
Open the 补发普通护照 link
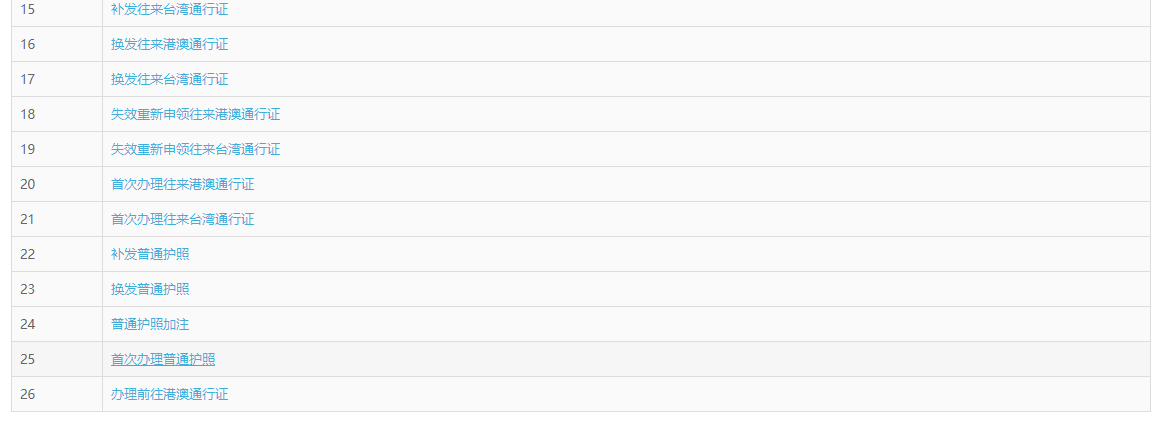pyautogui.click(x=150, y=254)
